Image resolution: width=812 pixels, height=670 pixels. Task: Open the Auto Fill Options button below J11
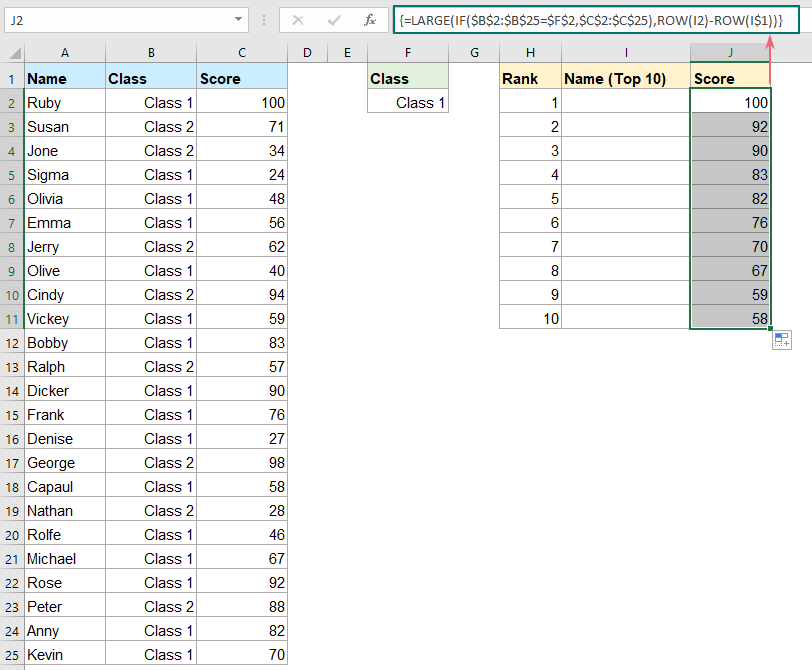click(781, 340)
